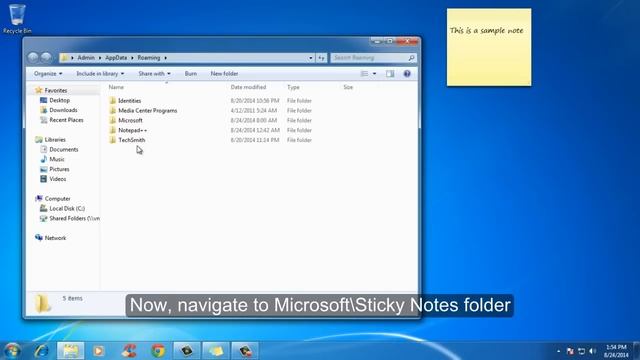Select Libraries in navigation pane
Viewport: 640px width, 360px height.
[55, 140]
